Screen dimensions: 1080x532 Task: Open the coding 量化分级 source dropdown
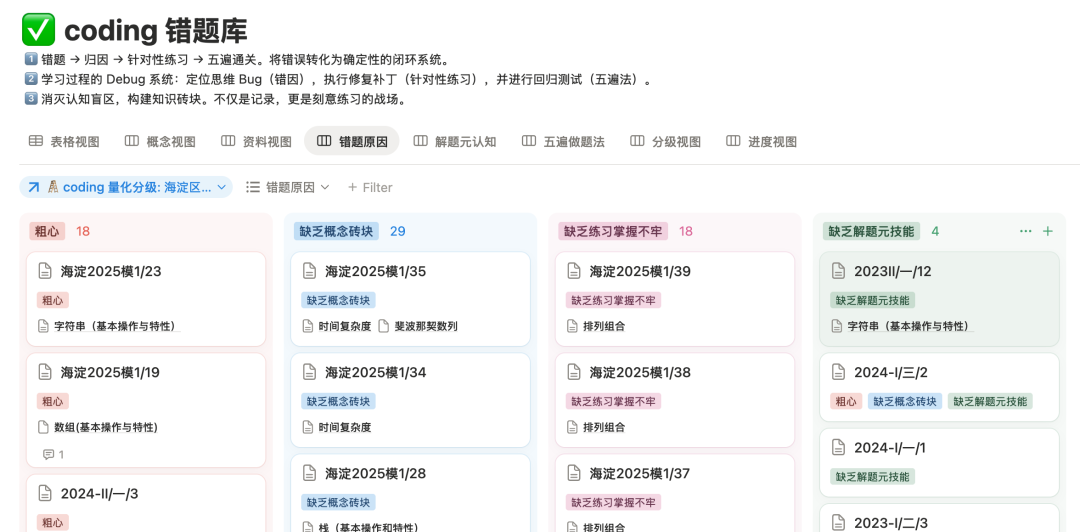click(126, 187)
